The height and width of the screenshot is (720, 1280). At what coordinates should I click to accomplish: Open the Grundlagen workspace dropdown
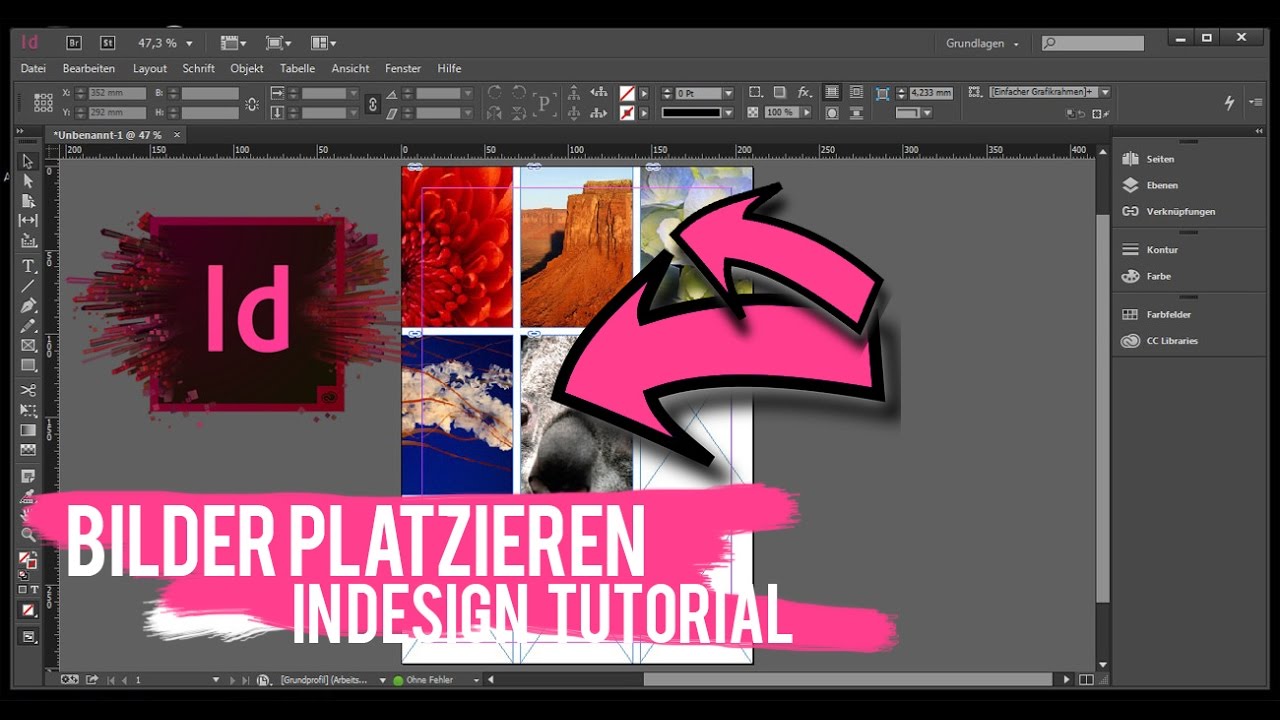(x=982, y=44)
